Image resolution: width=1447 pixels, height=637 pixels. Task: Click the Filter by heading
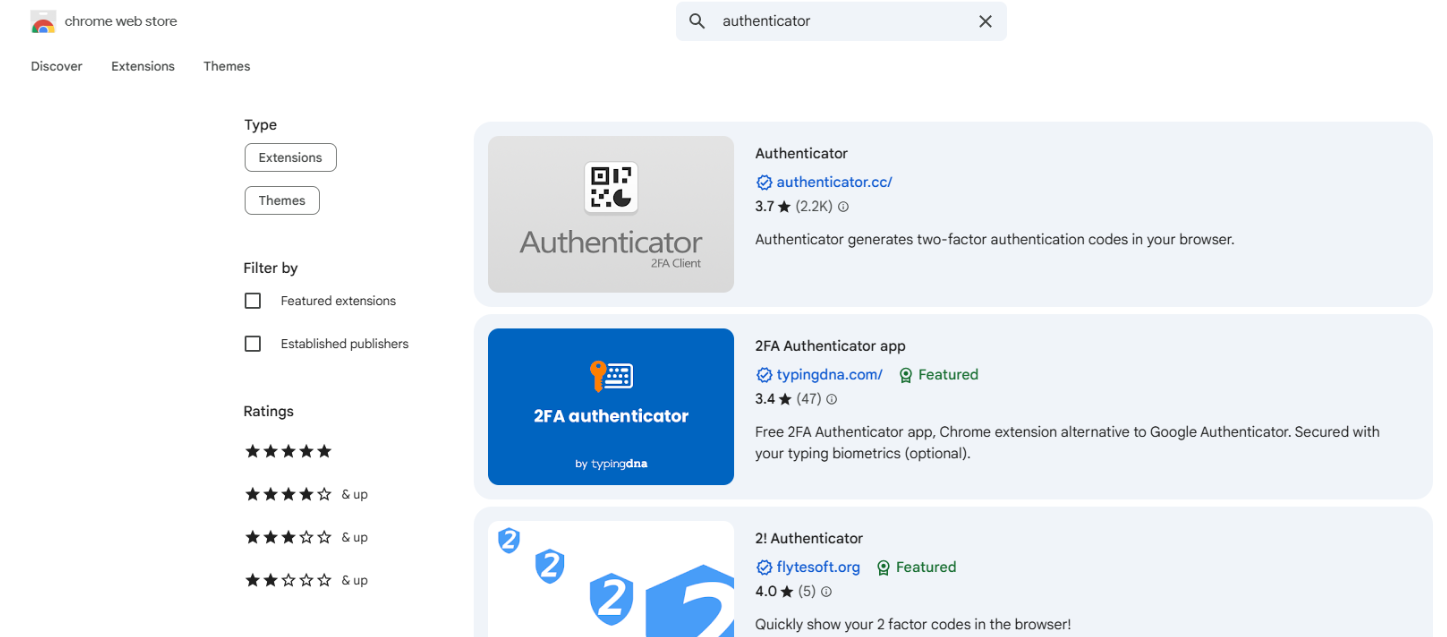point(271,268)
